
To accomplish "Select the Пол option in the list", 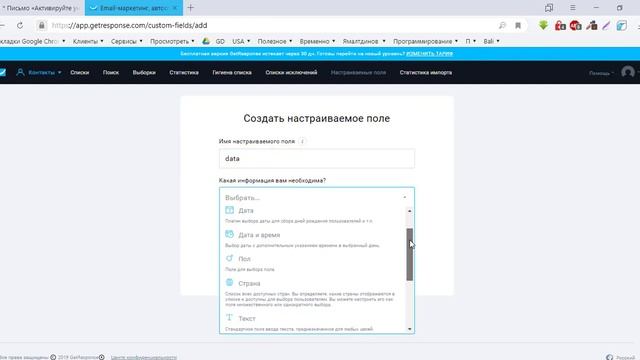I will [x=313, y=263].
